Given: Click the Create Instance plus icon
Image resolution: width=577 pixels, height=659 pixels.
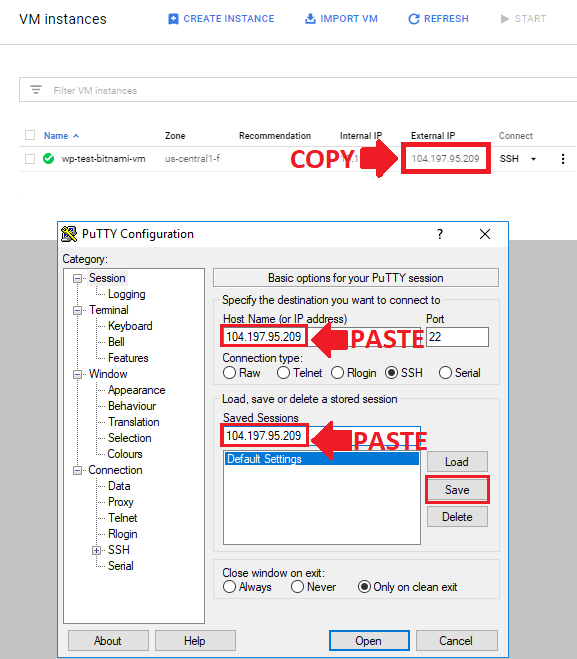Looking at the screenshot, I should 173,19.
